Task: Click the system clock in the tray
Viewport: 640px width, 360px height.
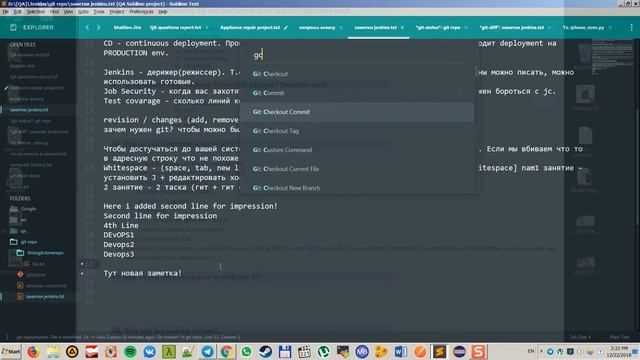Action: 619,351
